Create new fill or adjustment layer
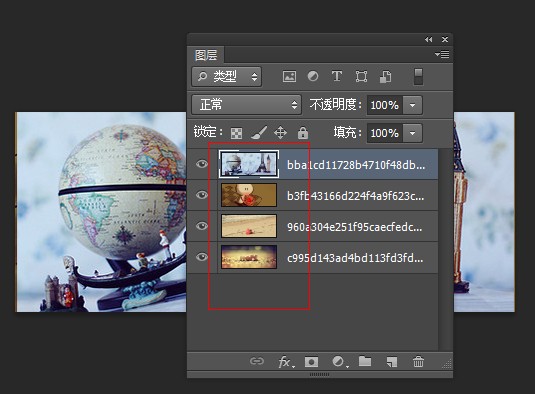Viewport: 535px width, 394px height. click(x=340, y=362)
